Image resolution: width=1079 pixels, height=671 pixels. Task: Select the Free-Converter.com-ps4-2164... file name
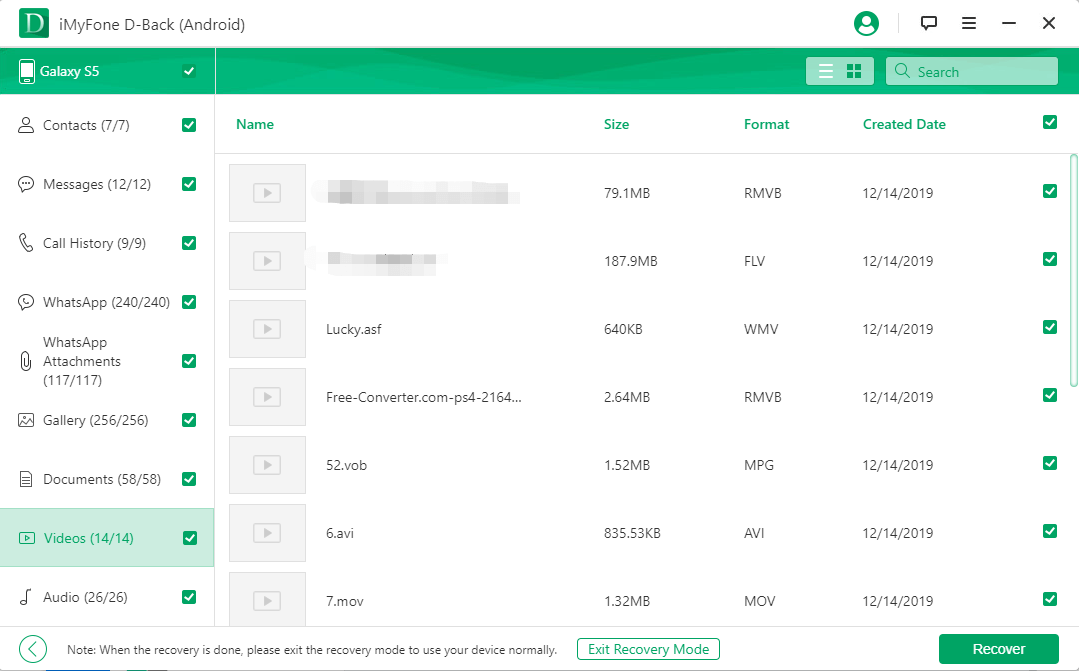coord(424,397)
